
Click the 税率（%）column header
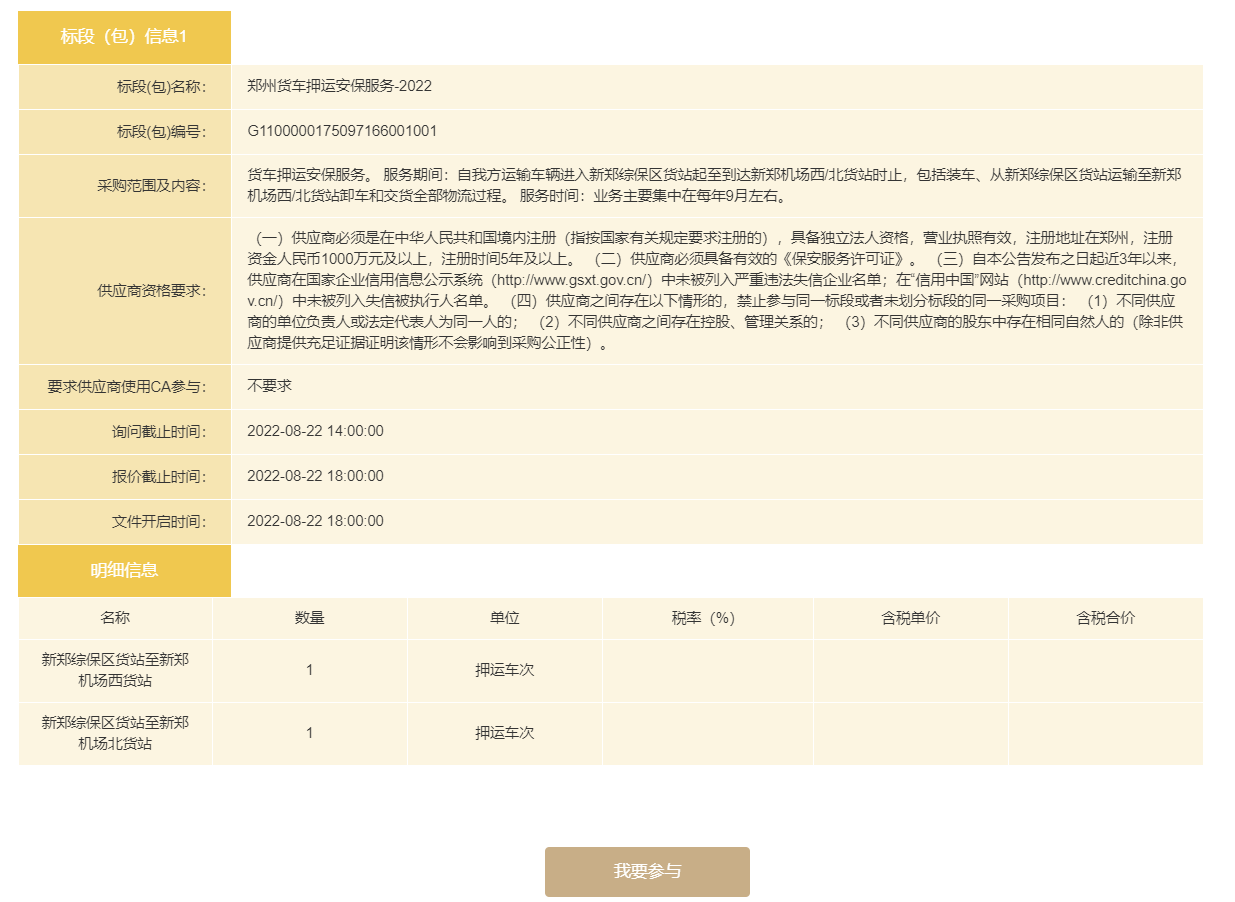point(707,618)
